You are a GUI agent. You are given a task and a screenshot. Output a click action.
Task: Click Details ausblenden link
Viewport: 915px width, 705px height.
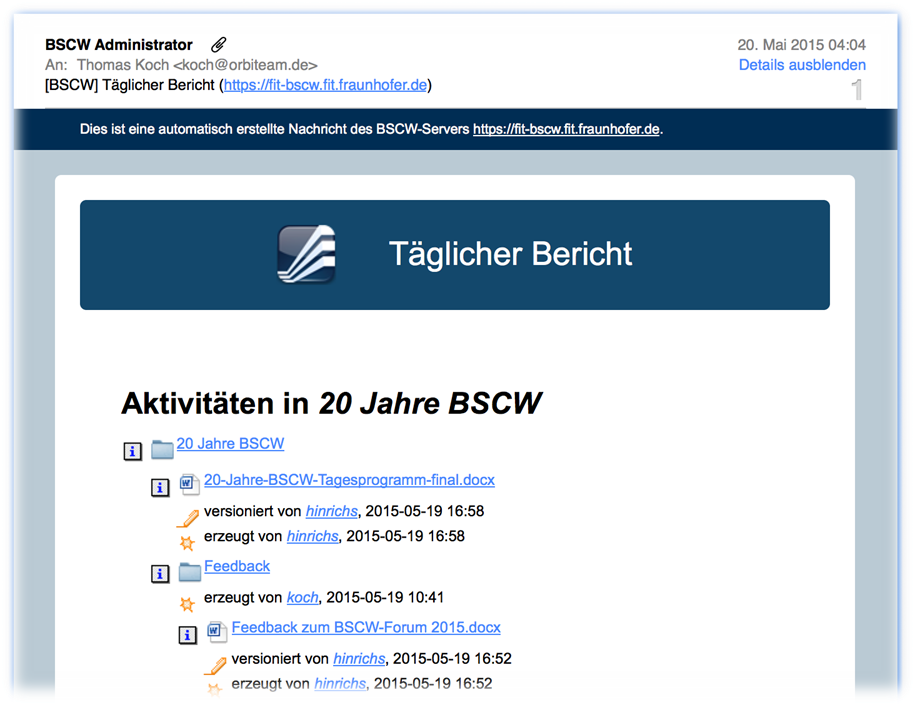[x=802, y=65]
